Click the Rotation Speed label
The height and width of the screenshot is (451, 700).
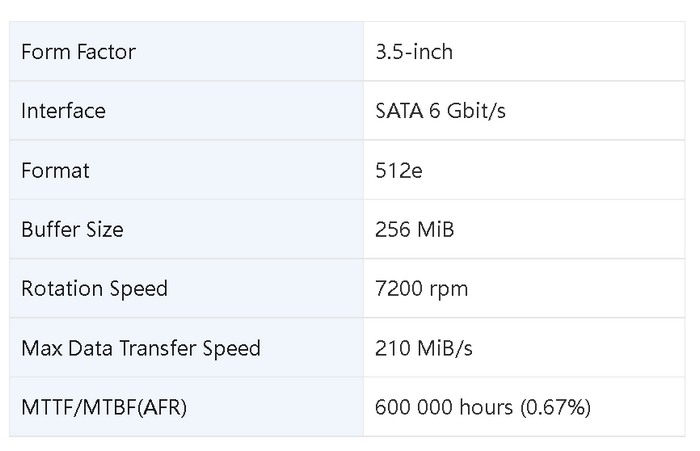94,289
